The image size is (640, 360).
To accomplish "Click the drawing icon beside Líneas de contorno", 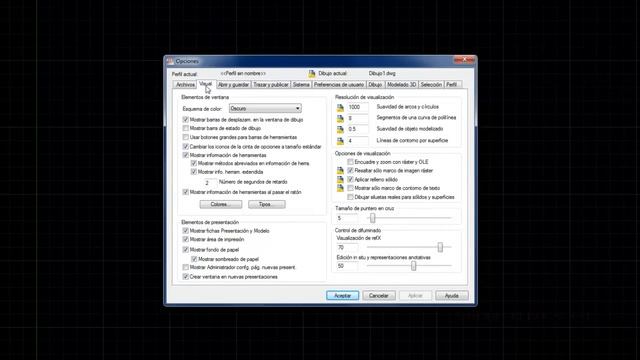I will tap(340, 141).
